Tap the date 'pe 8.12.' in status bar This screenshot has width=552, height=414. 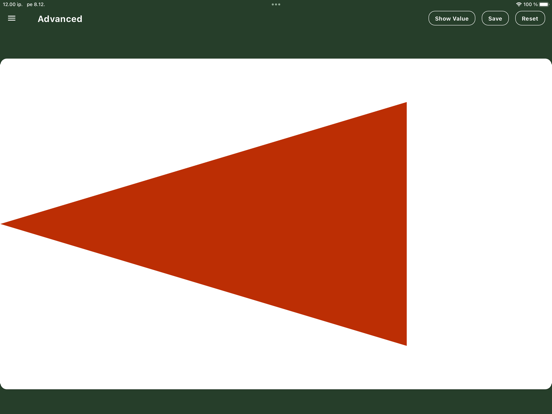click(x=36, y=5)
